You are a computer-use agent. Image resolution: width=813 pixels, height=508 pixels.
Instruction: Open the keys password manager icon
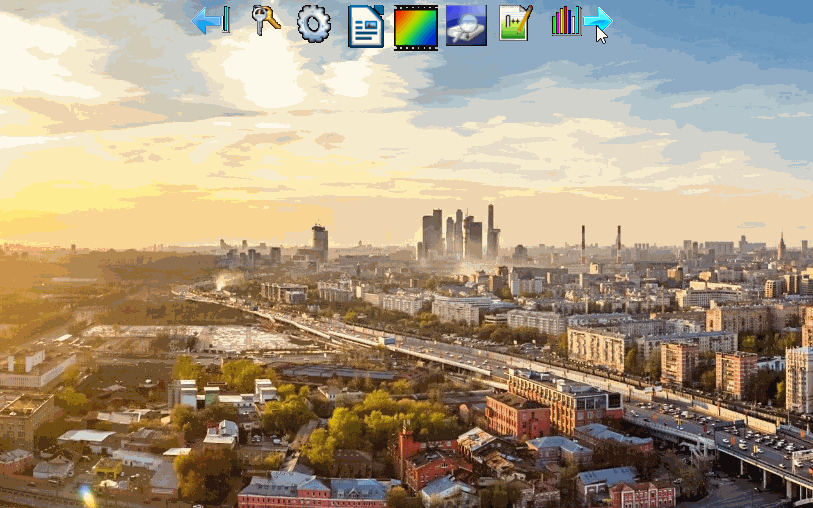[x=265, y=21]
